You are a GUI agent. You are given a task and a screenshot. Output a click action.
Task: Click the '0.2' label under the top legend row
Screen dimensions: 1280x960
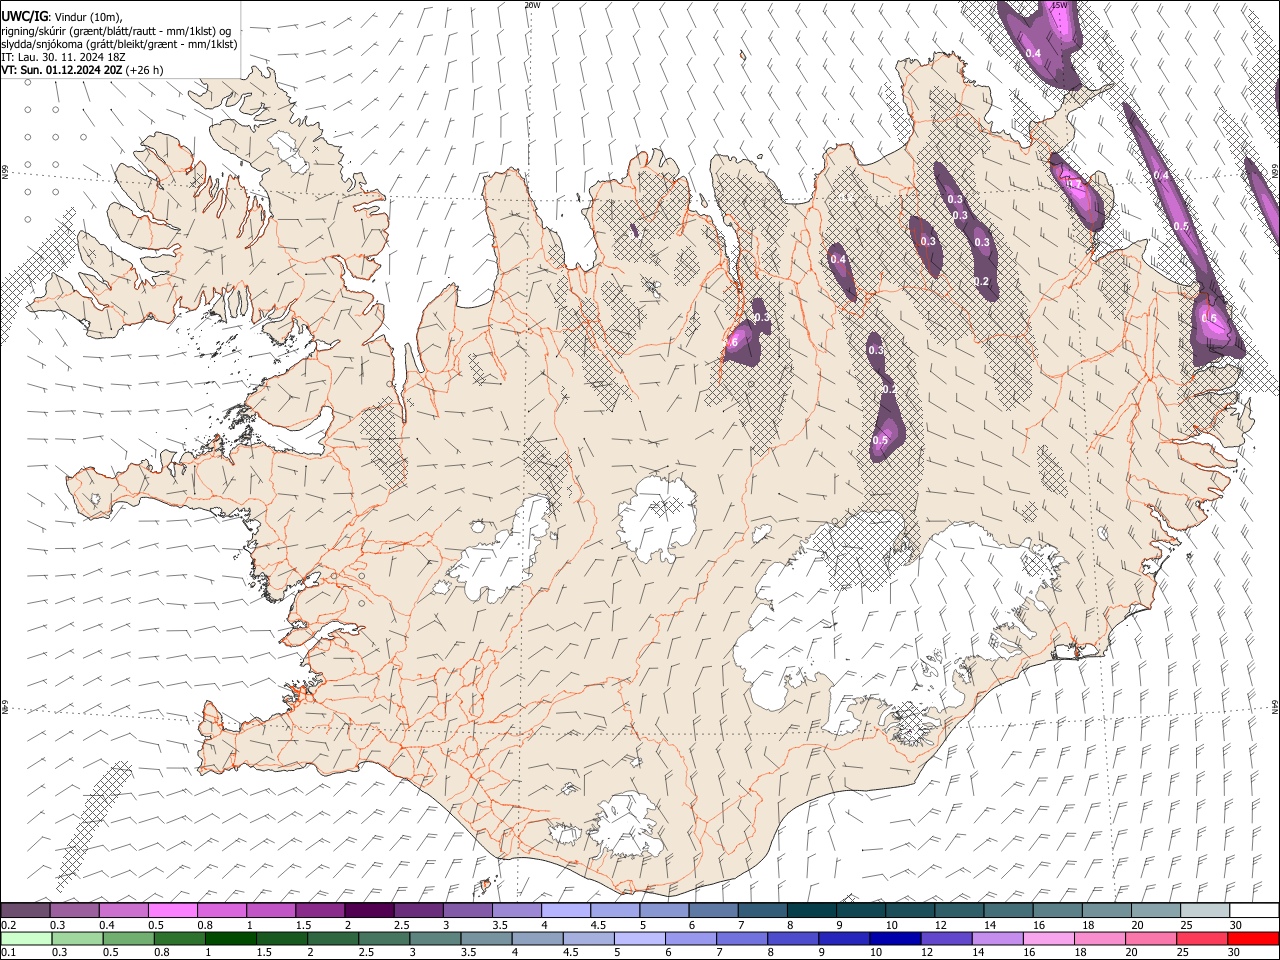[x=9, y=925]
